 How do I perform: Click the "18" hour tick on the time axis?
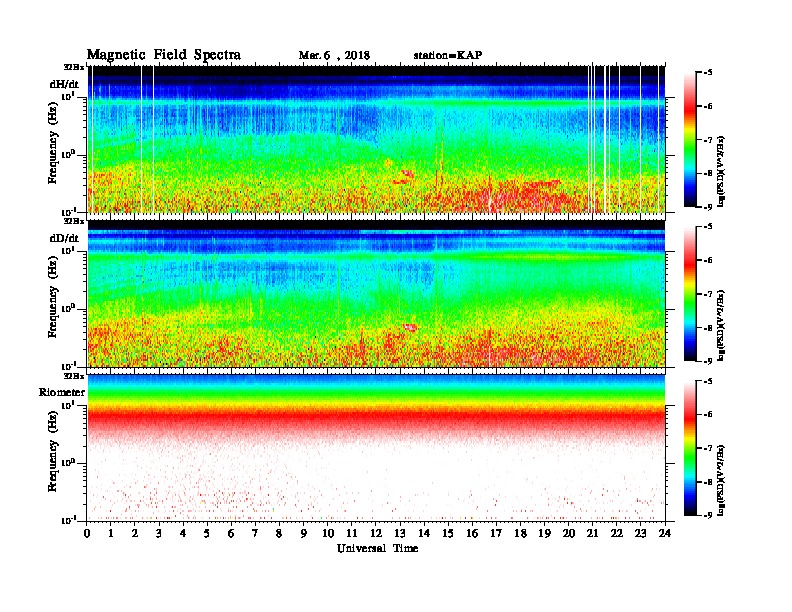[521, 534]
